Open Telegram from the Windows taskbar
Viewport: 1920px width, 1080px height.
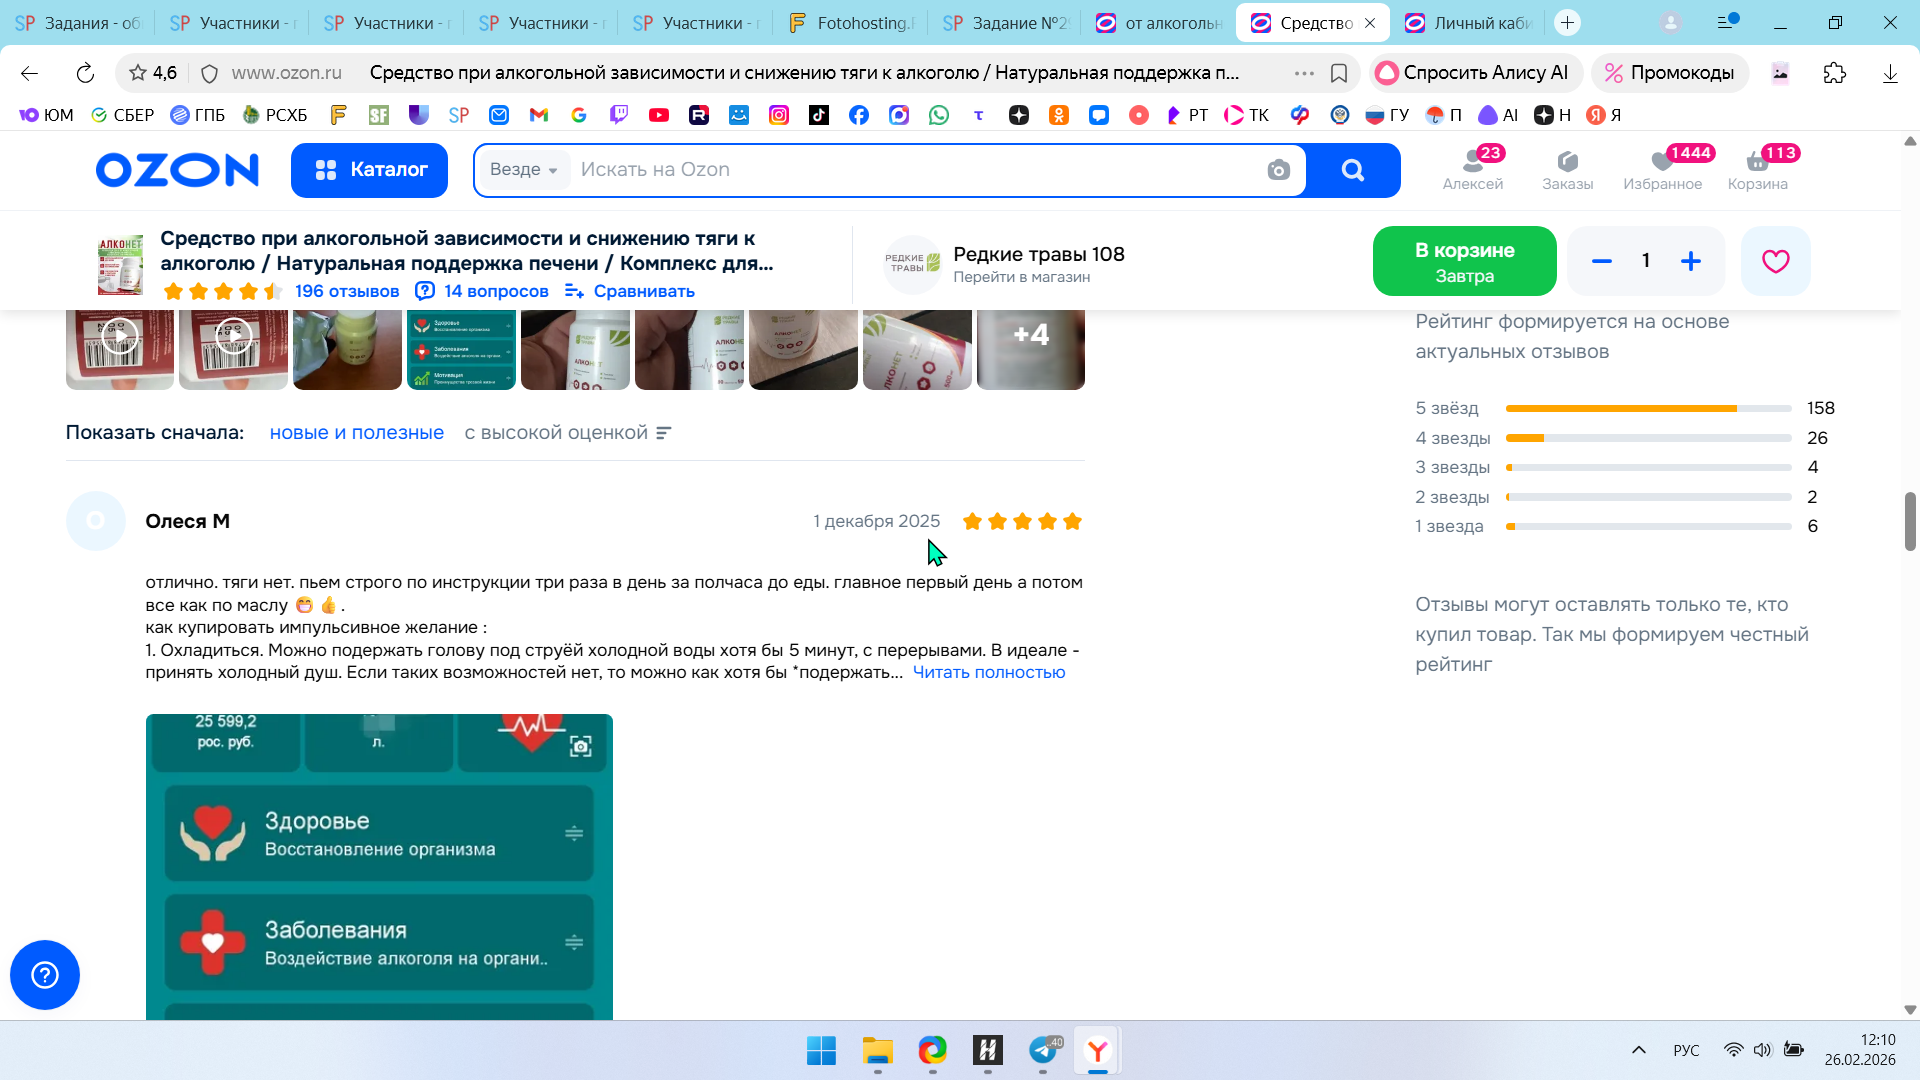click(1043, 1050)
